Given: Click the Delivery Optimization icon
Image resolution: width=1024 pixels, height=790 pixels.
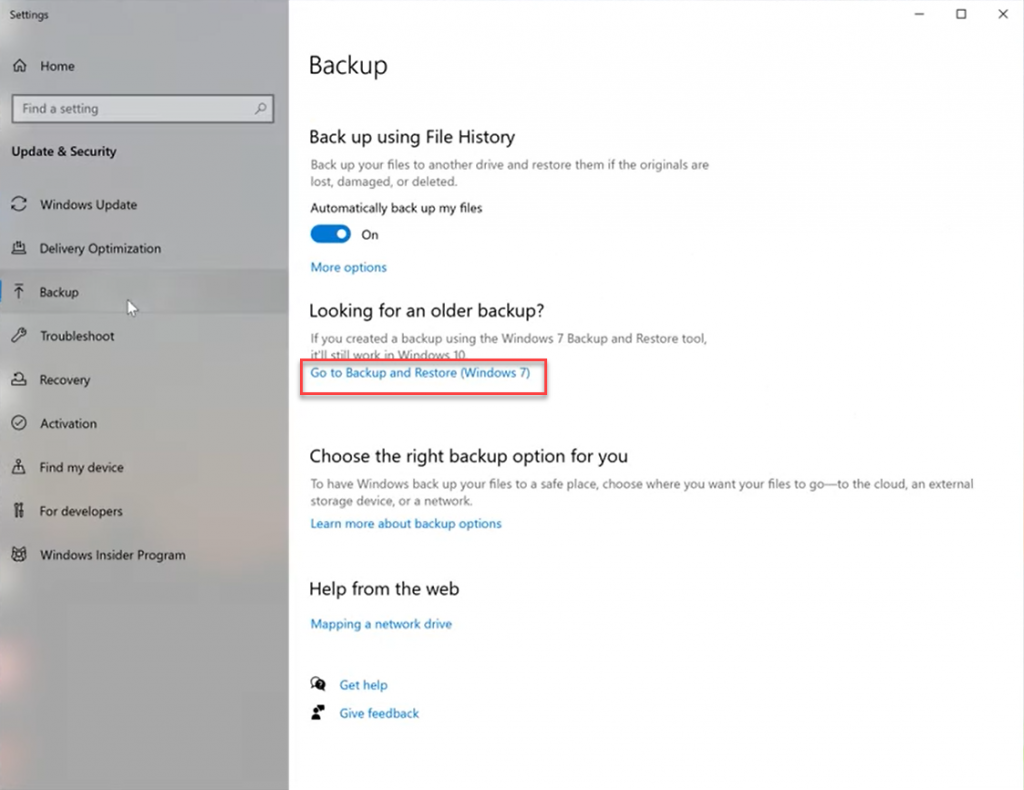Looking at the screenshot, I should point(19,248).
